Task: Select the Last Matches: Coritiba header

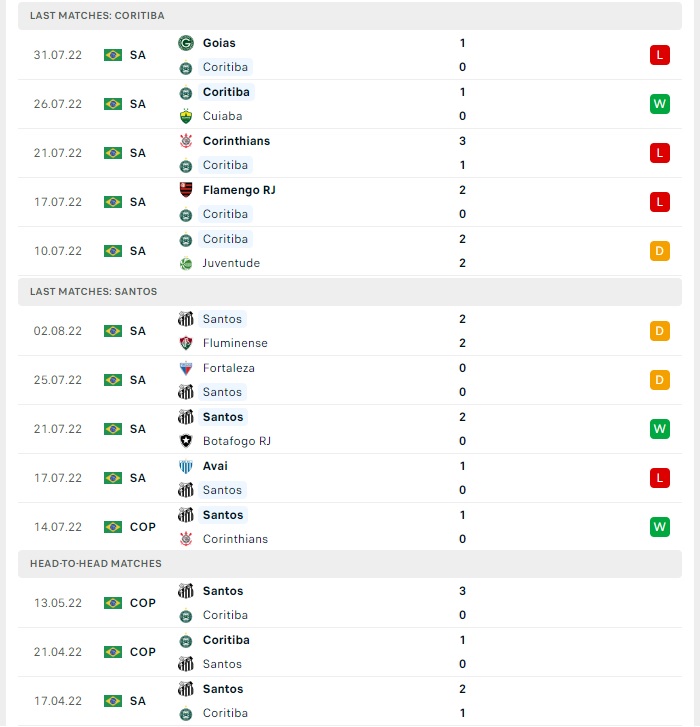Action: click(x=350, y=16)
